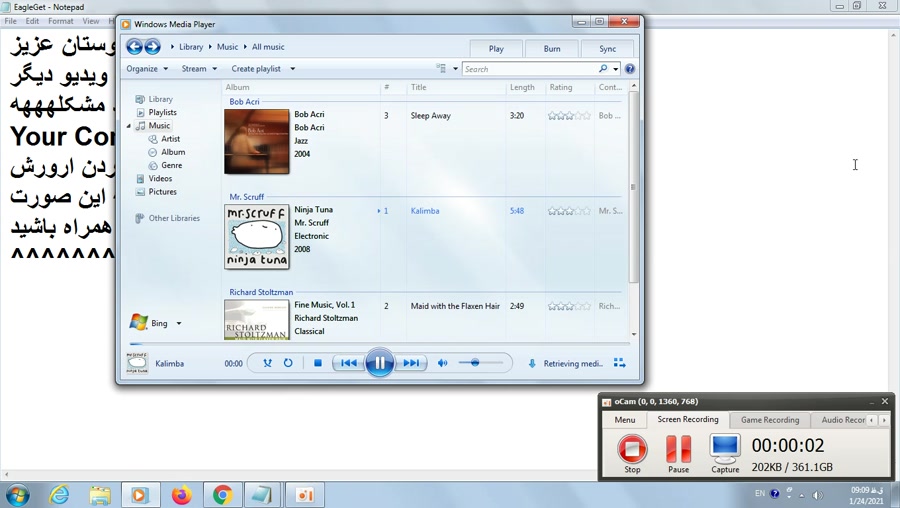Click the library Search box
900x508 pixels.
[529, 69]
